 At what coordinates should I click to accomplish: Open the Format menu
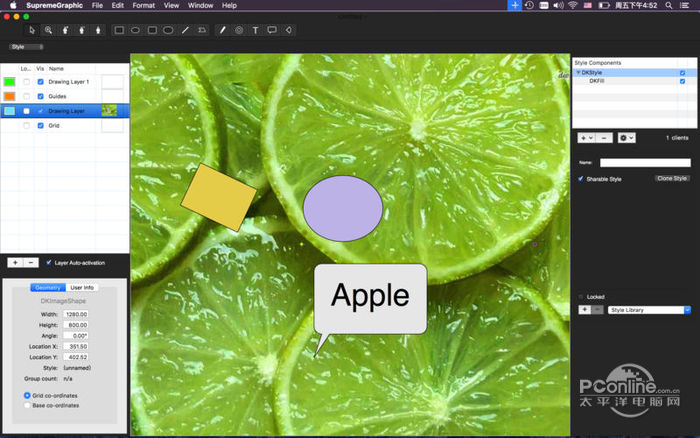click(144, 5)
